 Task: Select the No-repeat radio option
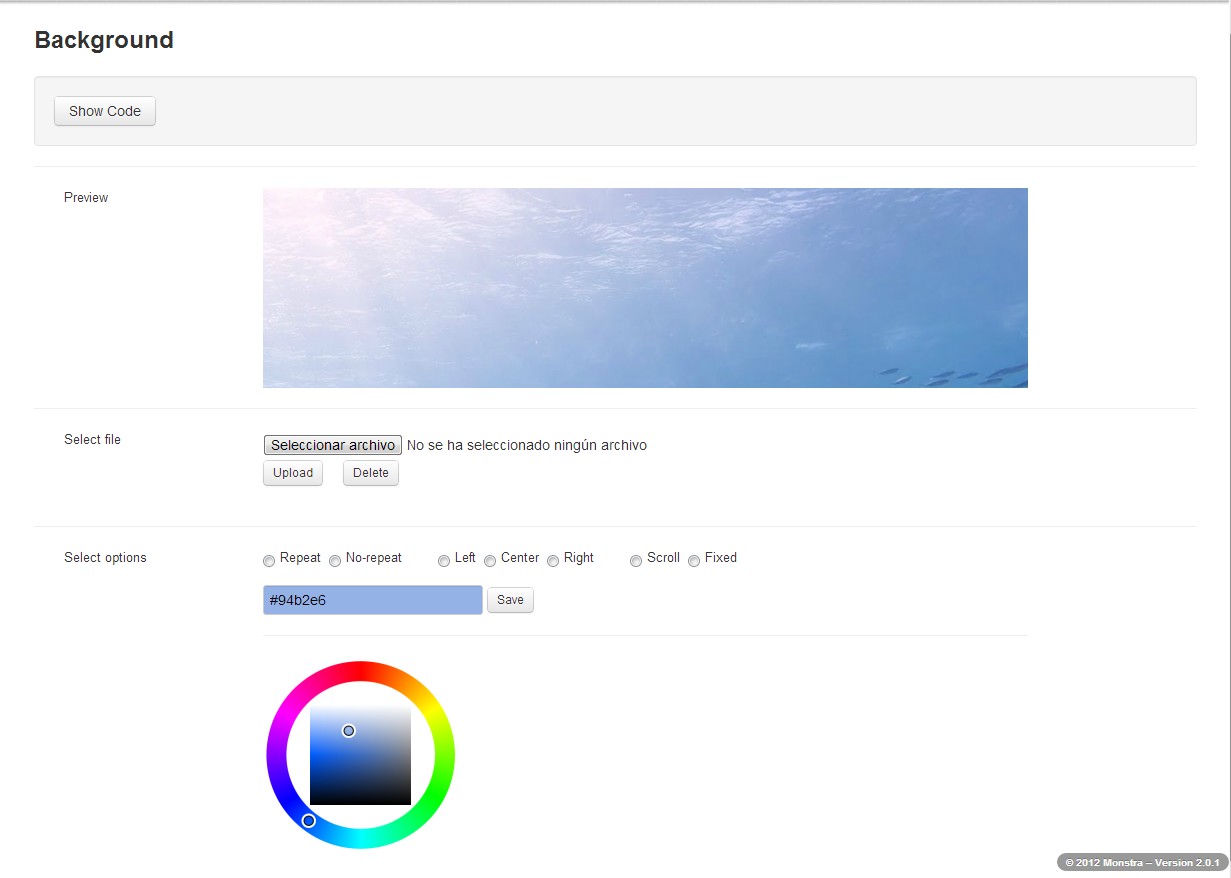(x=335, y=561)
